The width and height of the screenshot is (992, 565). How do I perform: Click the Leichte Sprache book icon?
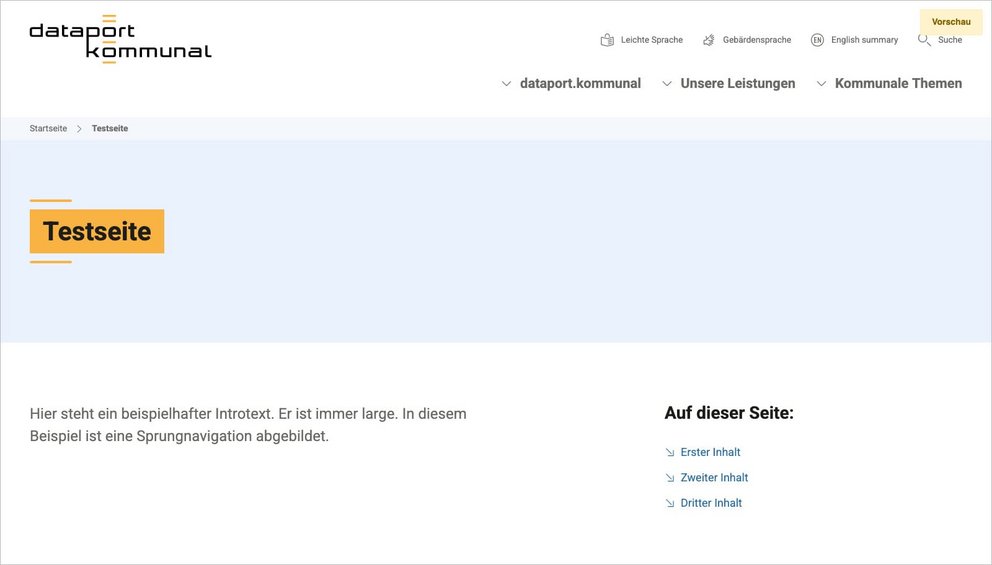pos(607,40)
